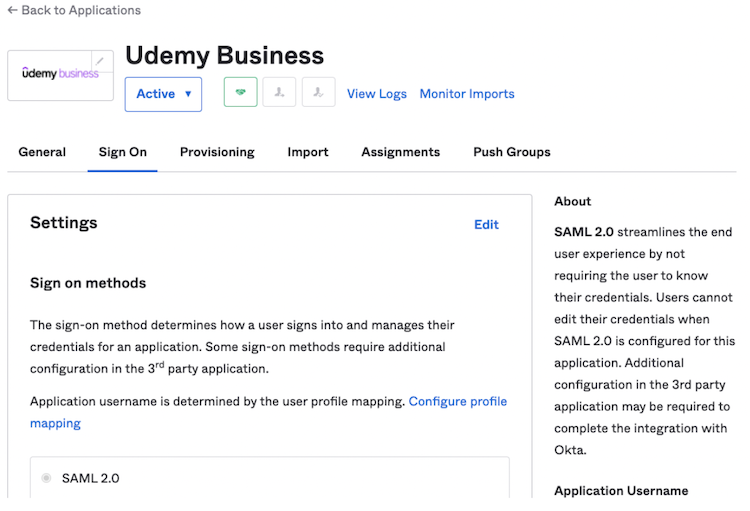Switch to the Import tab

pyautogui.click(x=308, y=152)
